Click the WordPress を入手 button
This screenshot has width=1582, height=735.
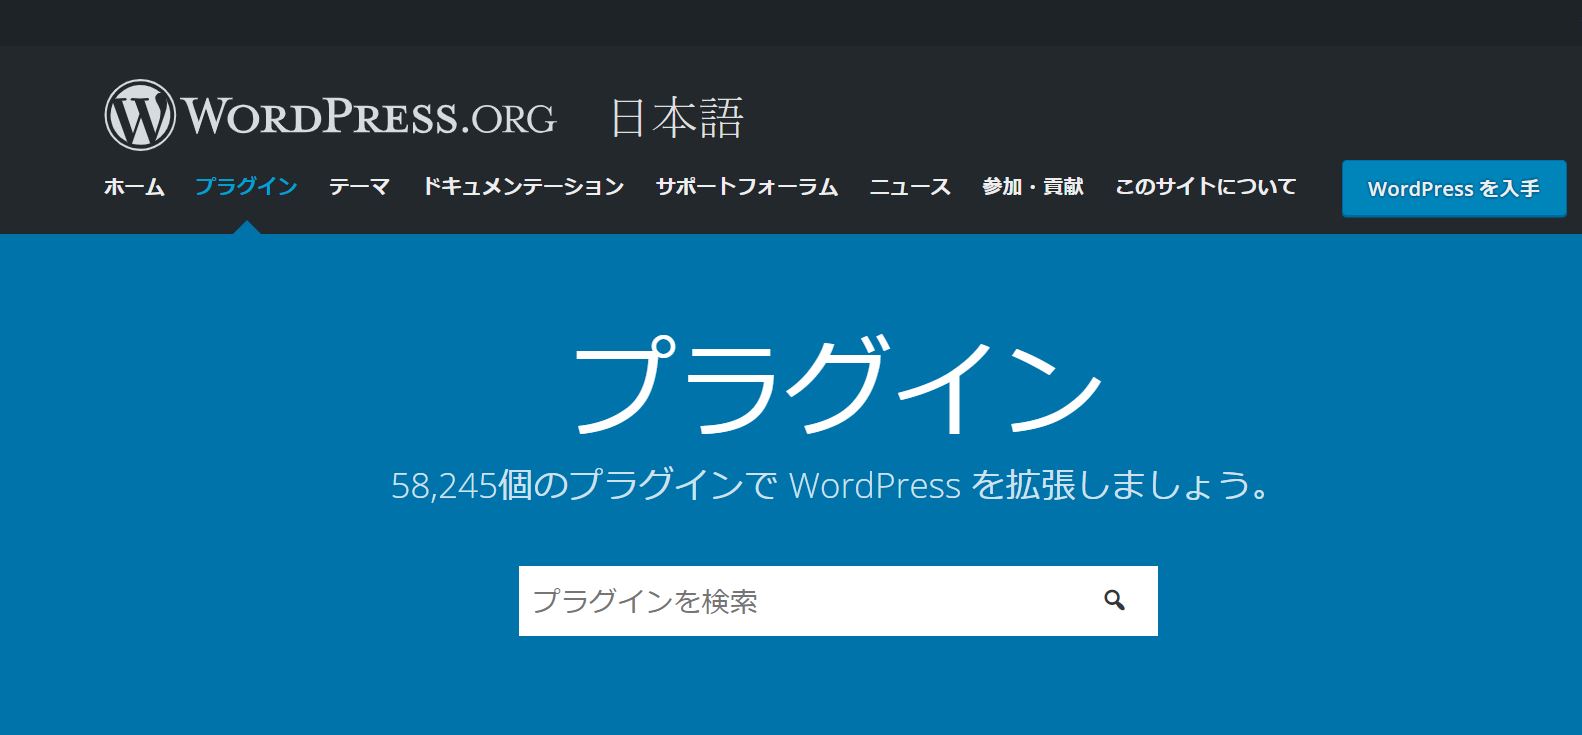point(1454,188)
